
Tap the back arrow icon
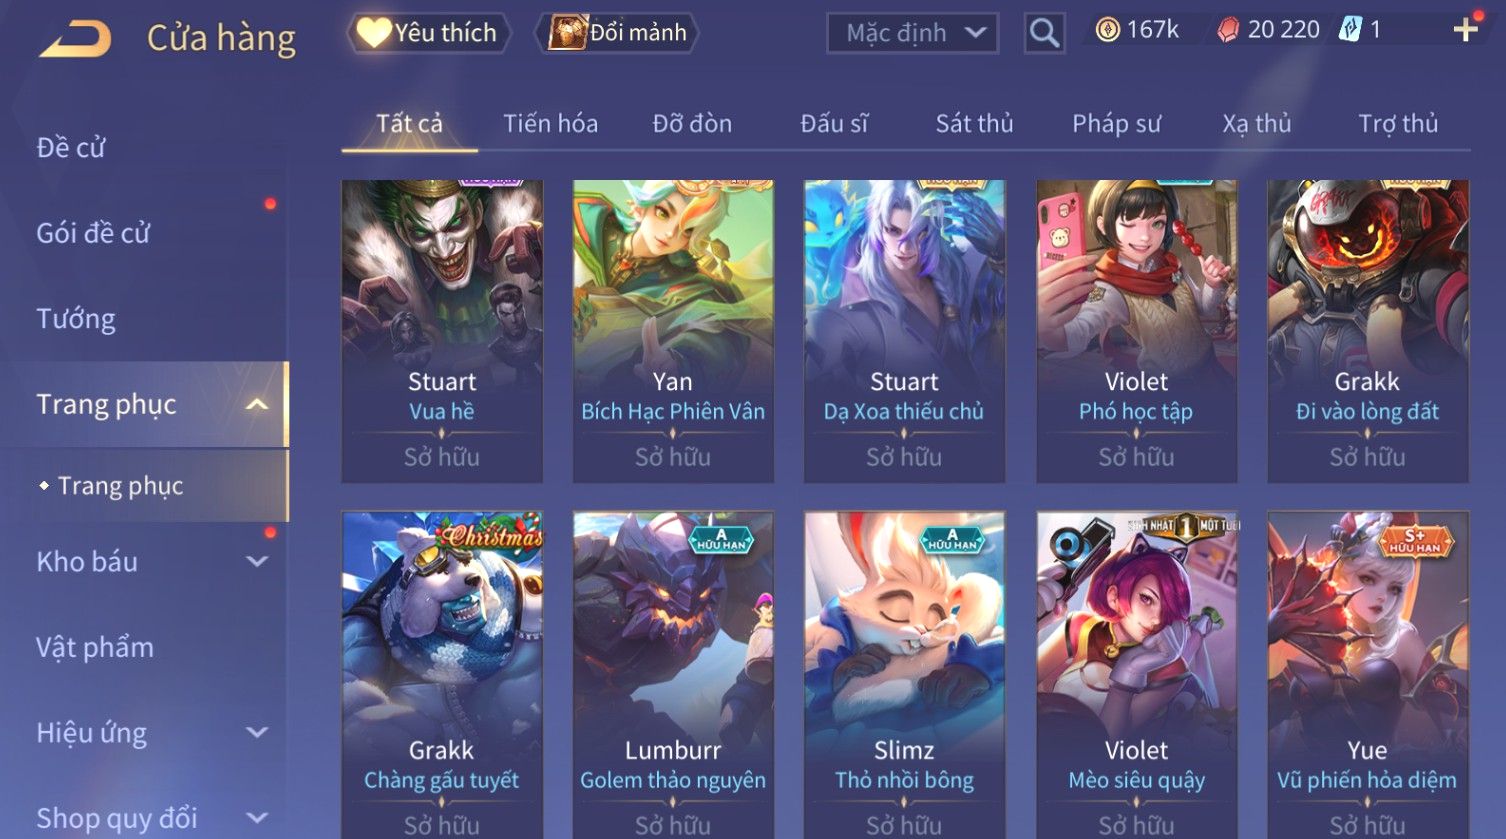click(x=76, y=39)
